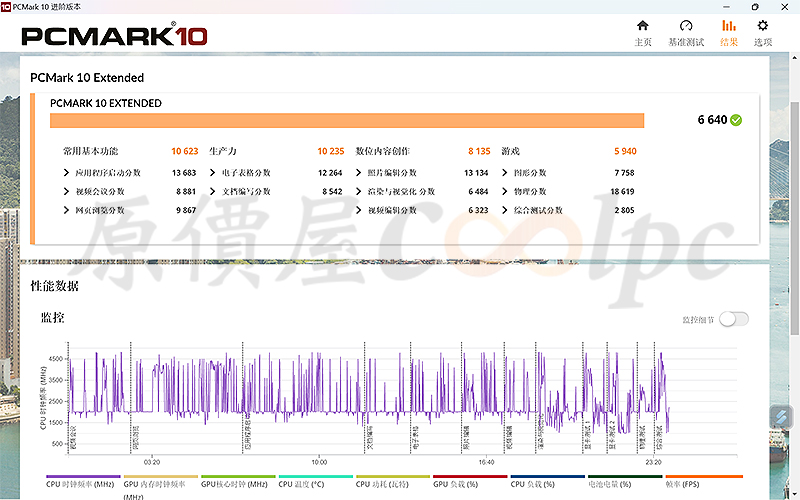Toggle 帧率 (FPS) legend series

(x=704, y=482)
